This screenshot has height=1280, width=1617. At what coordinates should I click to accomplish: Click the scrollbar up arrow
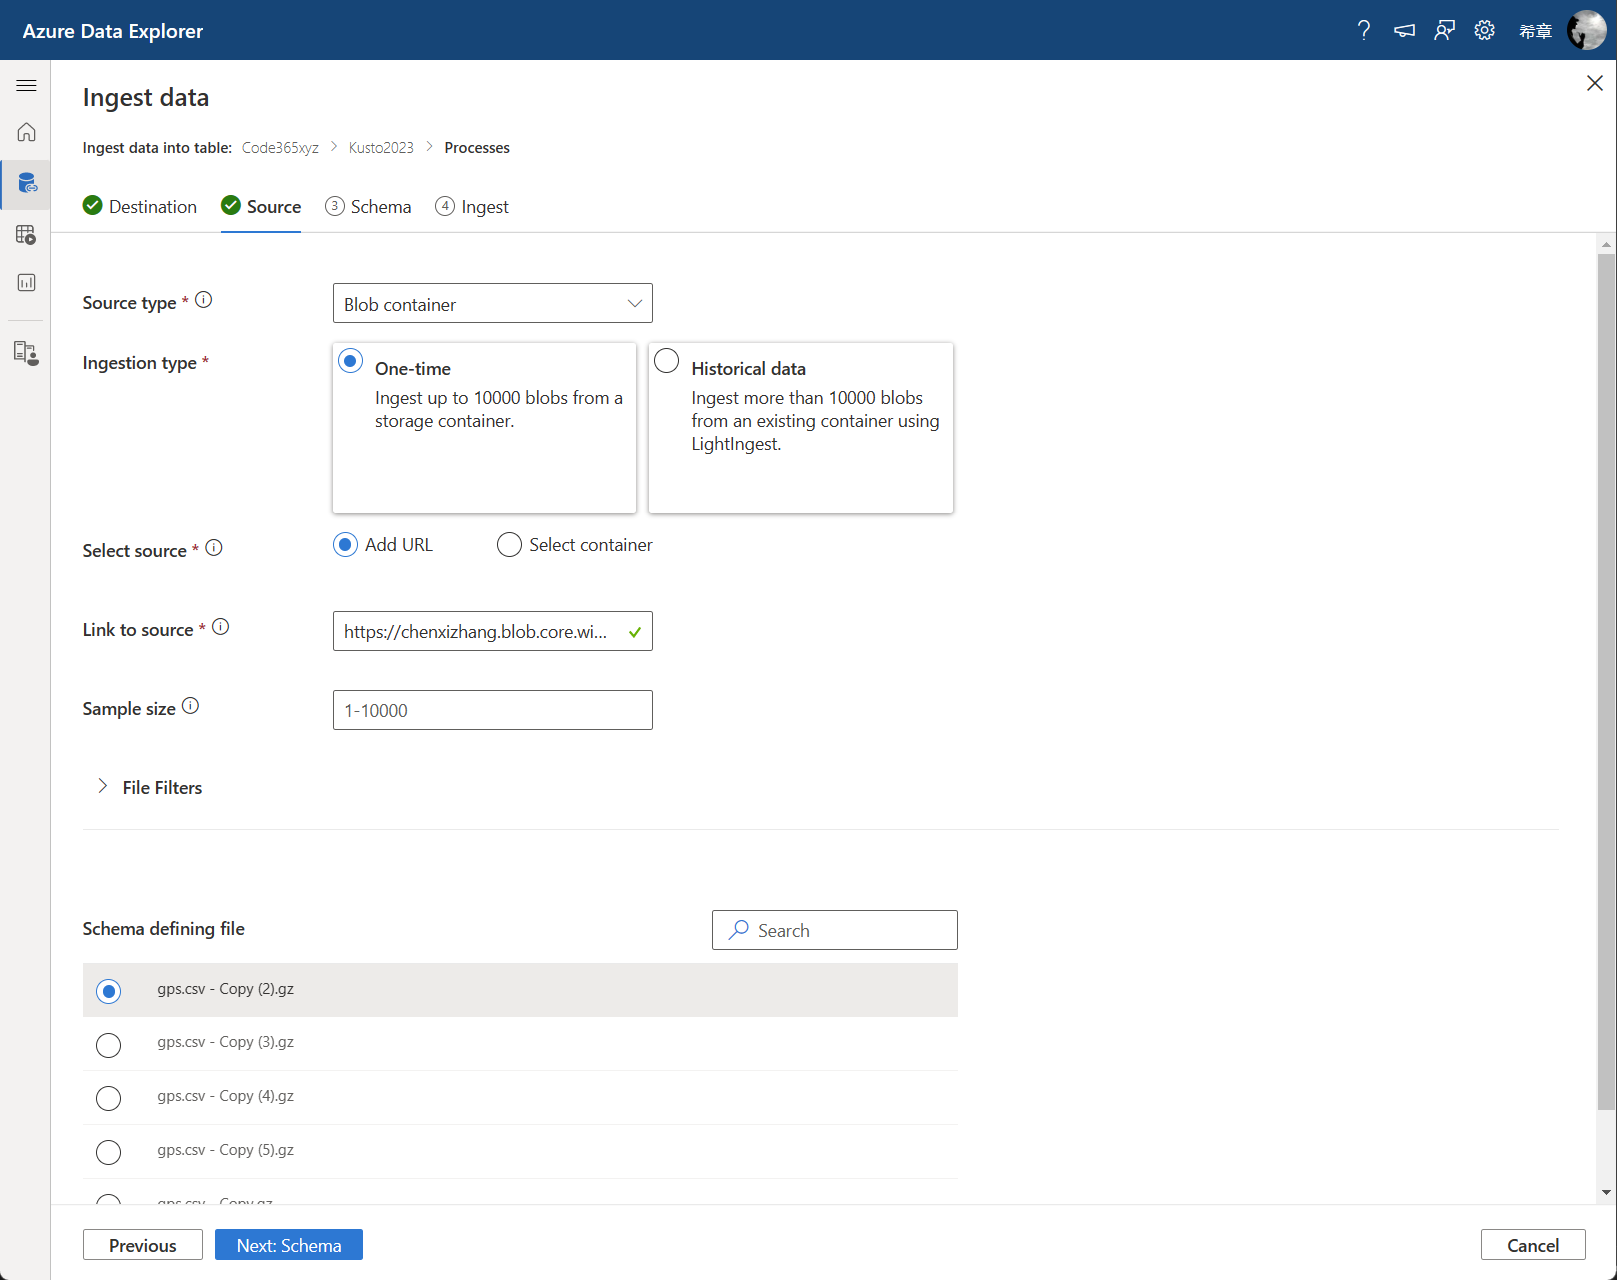point(1607,244)
